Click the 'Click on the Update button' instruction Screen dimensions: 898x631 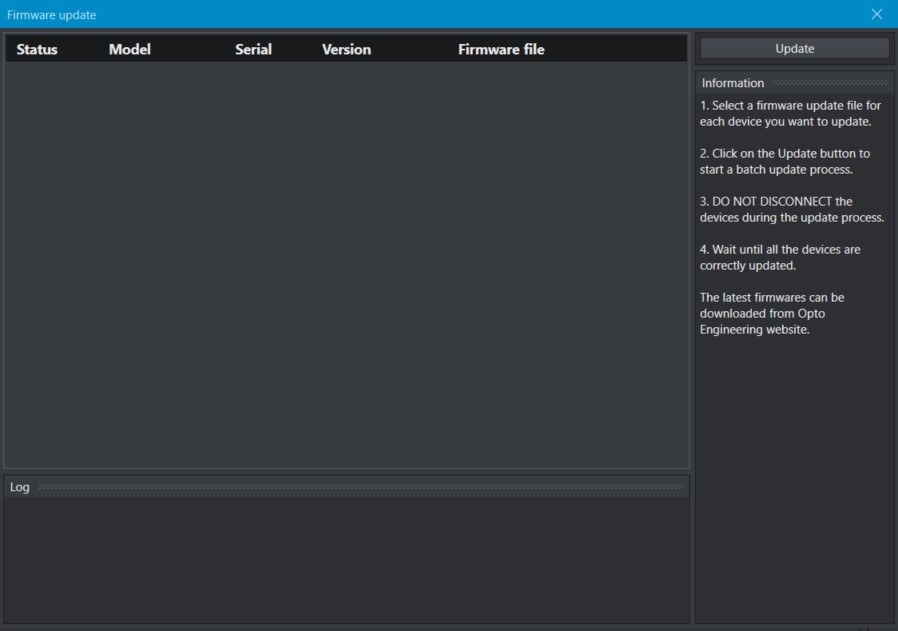pos(785,161)
